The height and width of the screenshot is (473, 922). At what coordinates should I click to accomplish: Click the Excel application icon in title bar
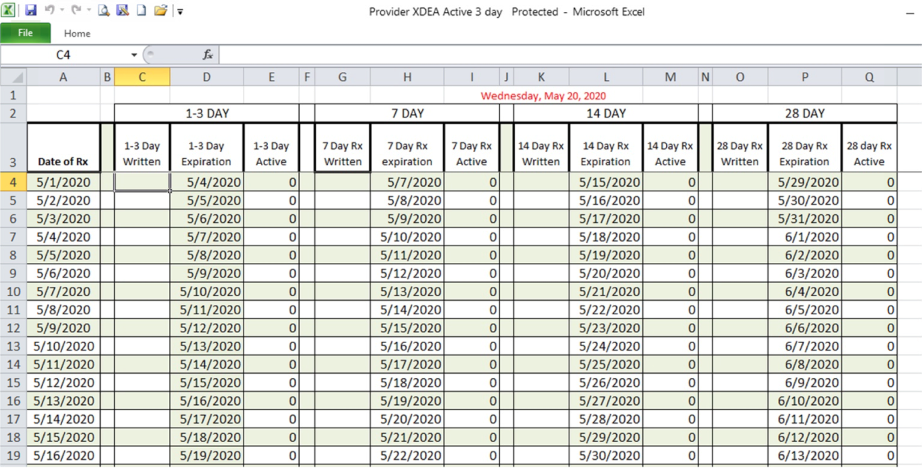[x=8, y=11]
